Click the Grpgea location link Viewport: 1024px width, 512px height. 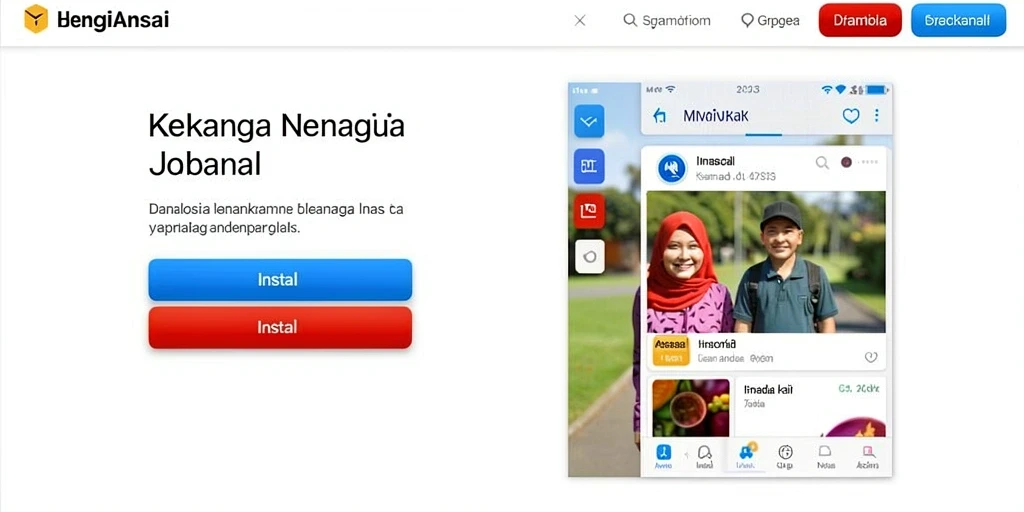(771, 20)
